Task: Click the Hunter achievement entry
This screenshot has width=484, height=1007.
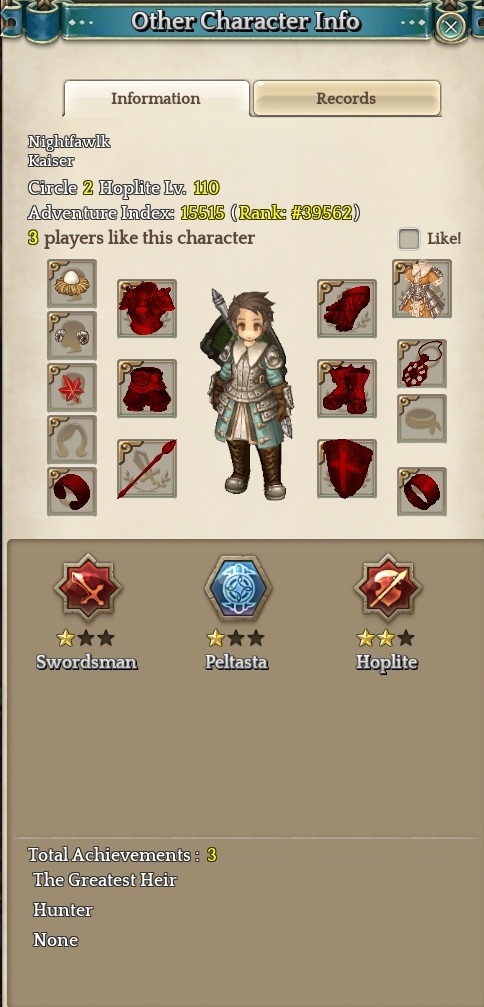Action: pos(63,910)
